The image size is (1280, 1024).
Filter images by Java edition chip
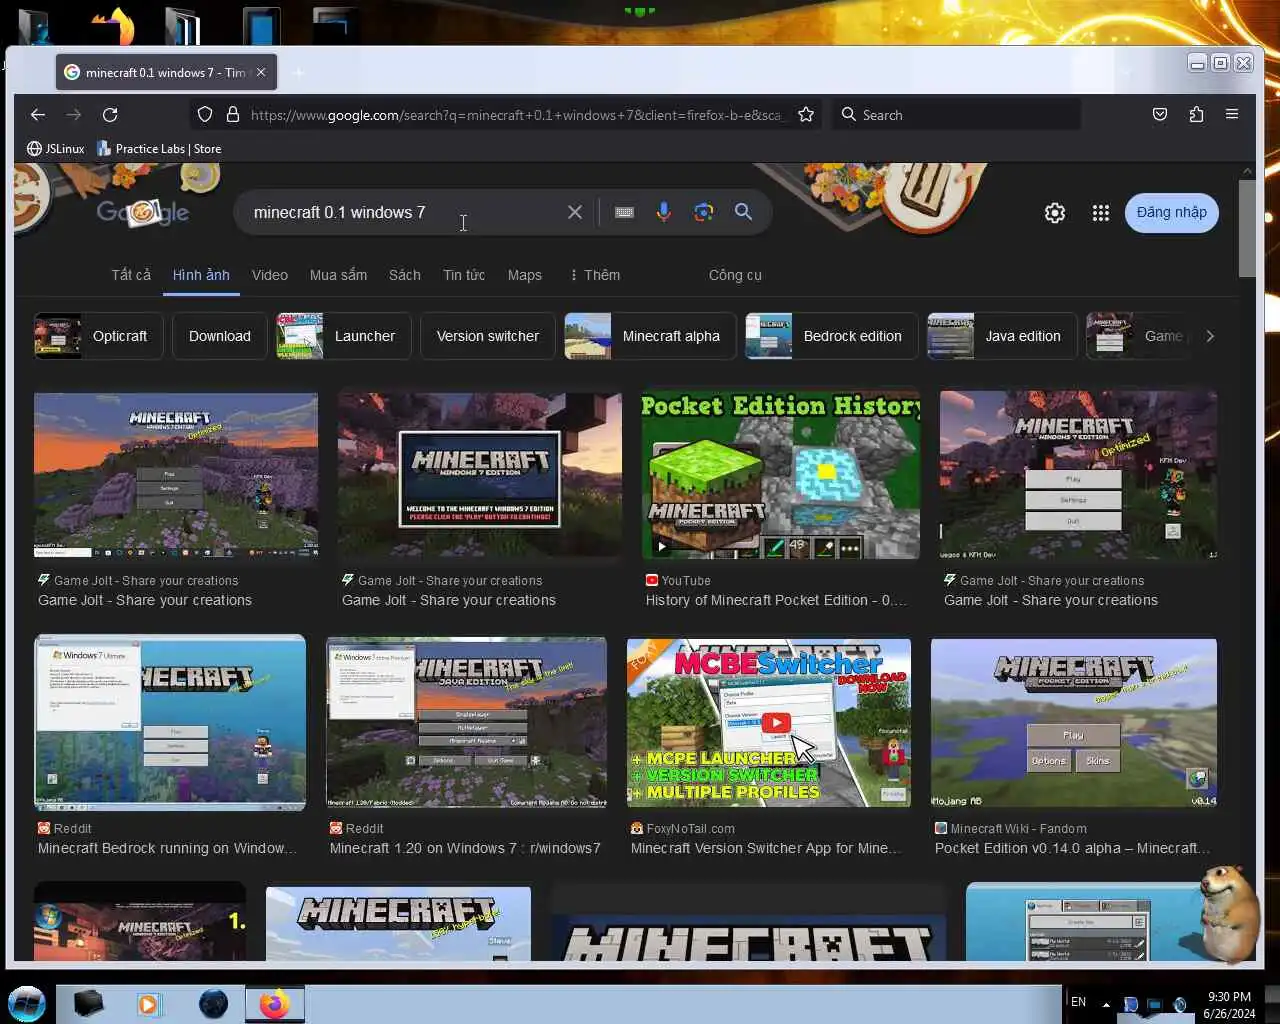click(x=1002, y=336)
